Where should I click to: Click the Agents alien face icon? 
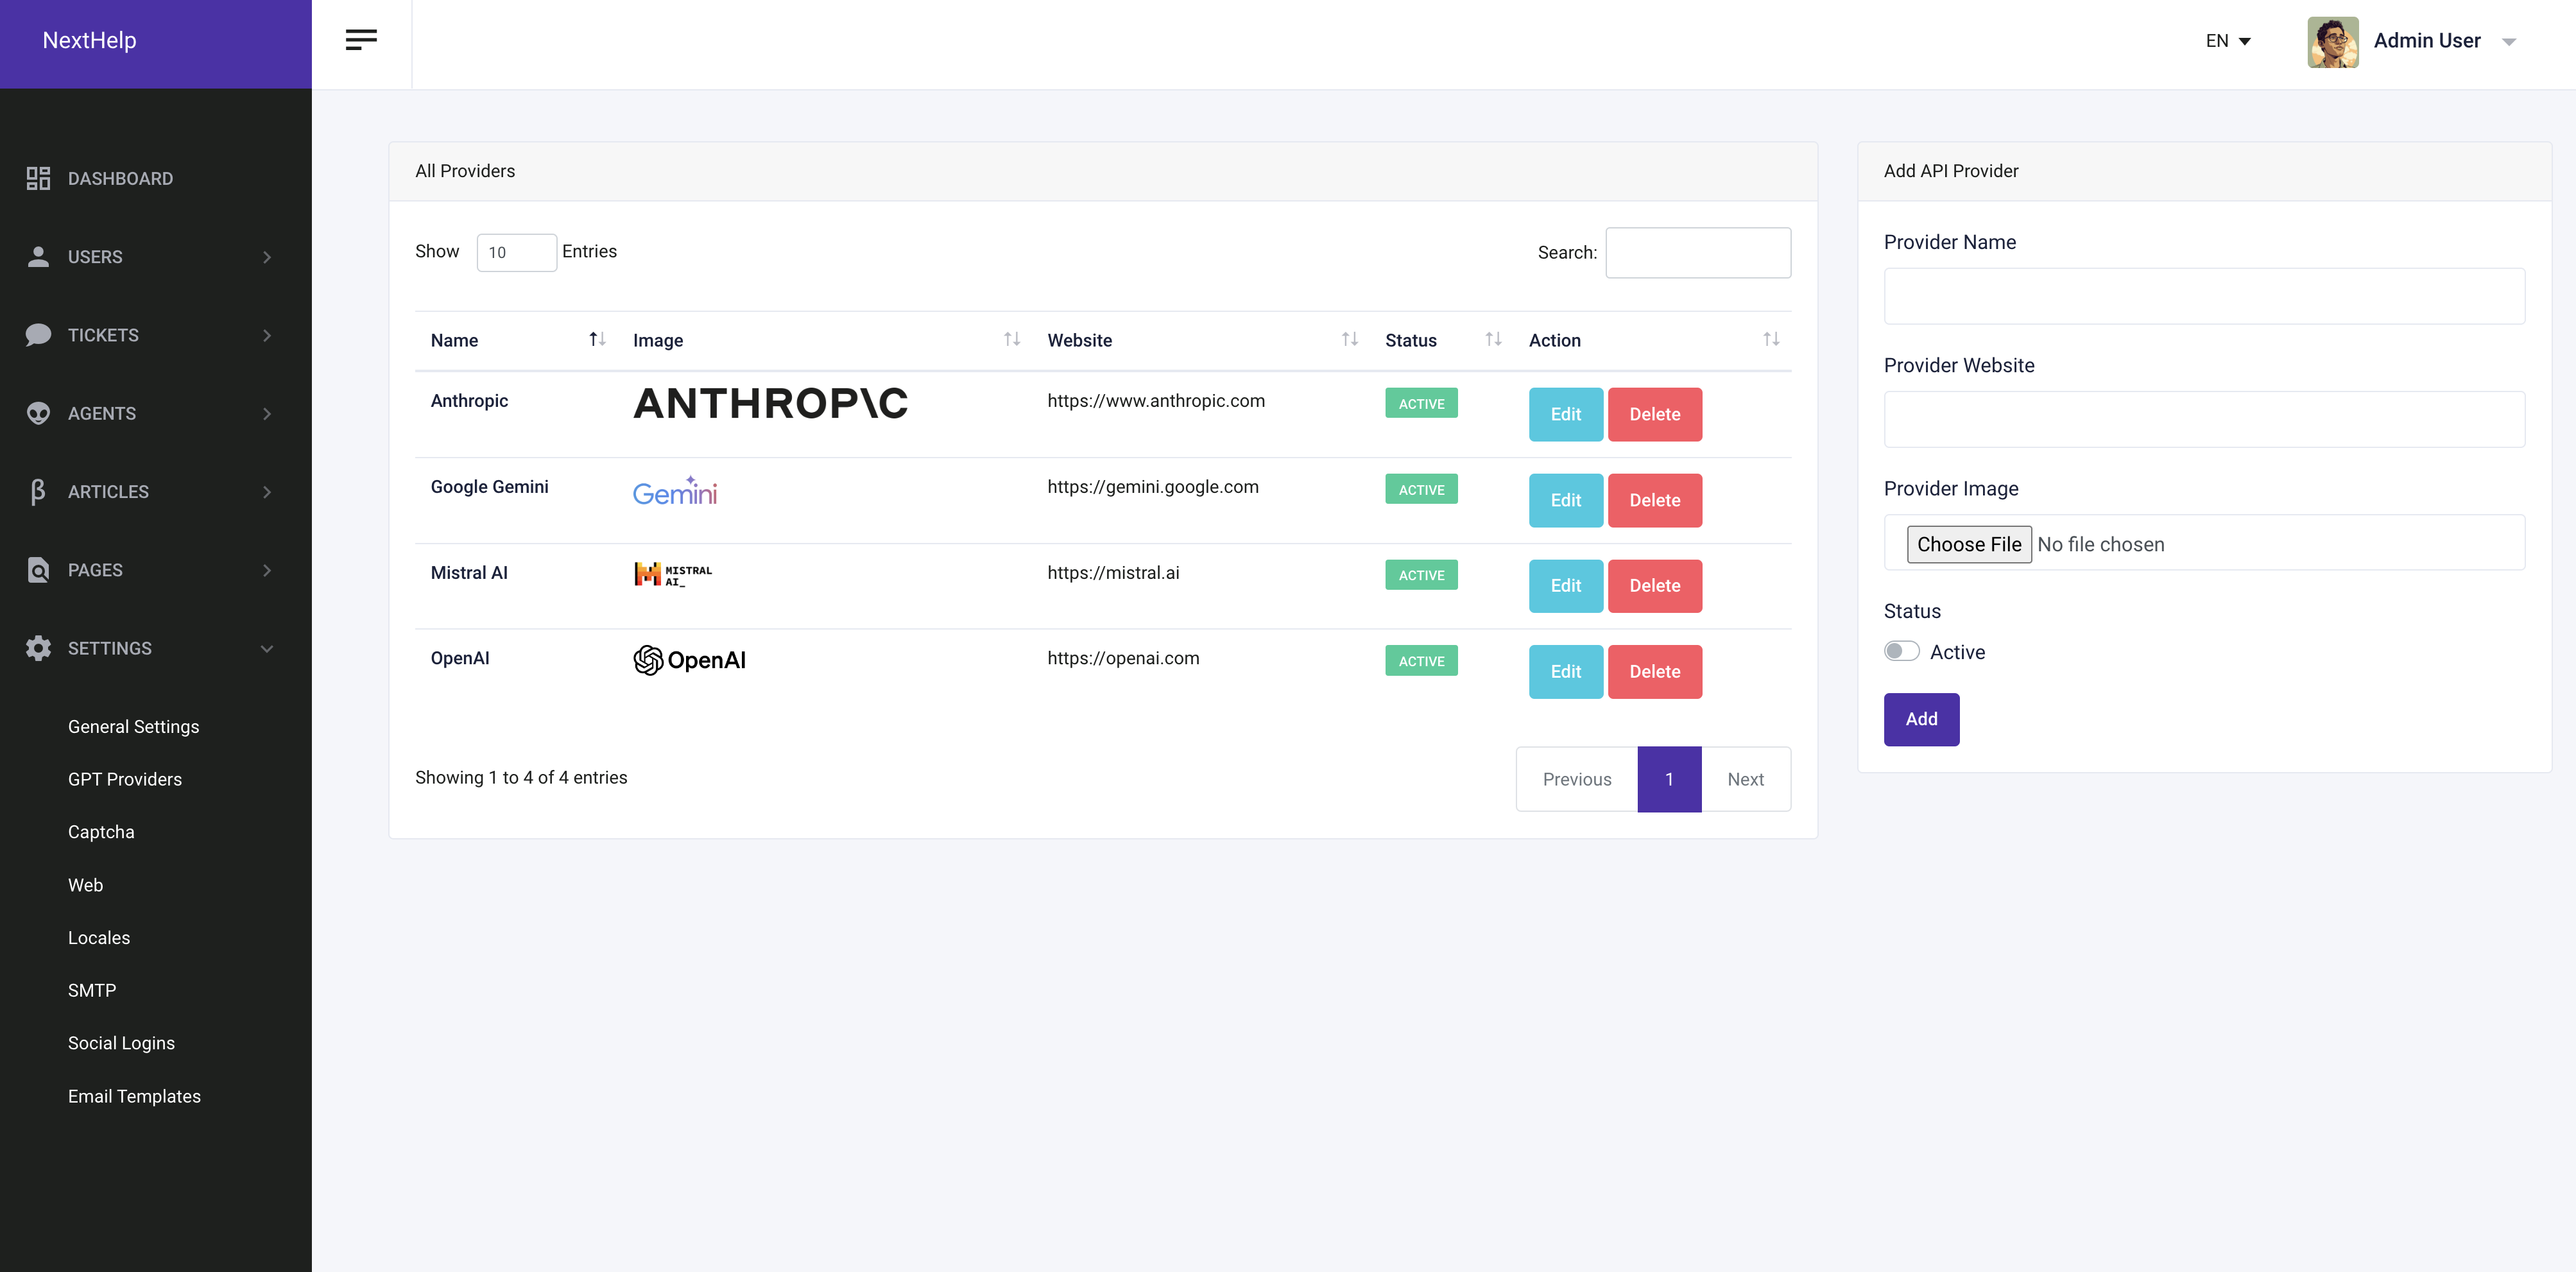pos(38,413)
